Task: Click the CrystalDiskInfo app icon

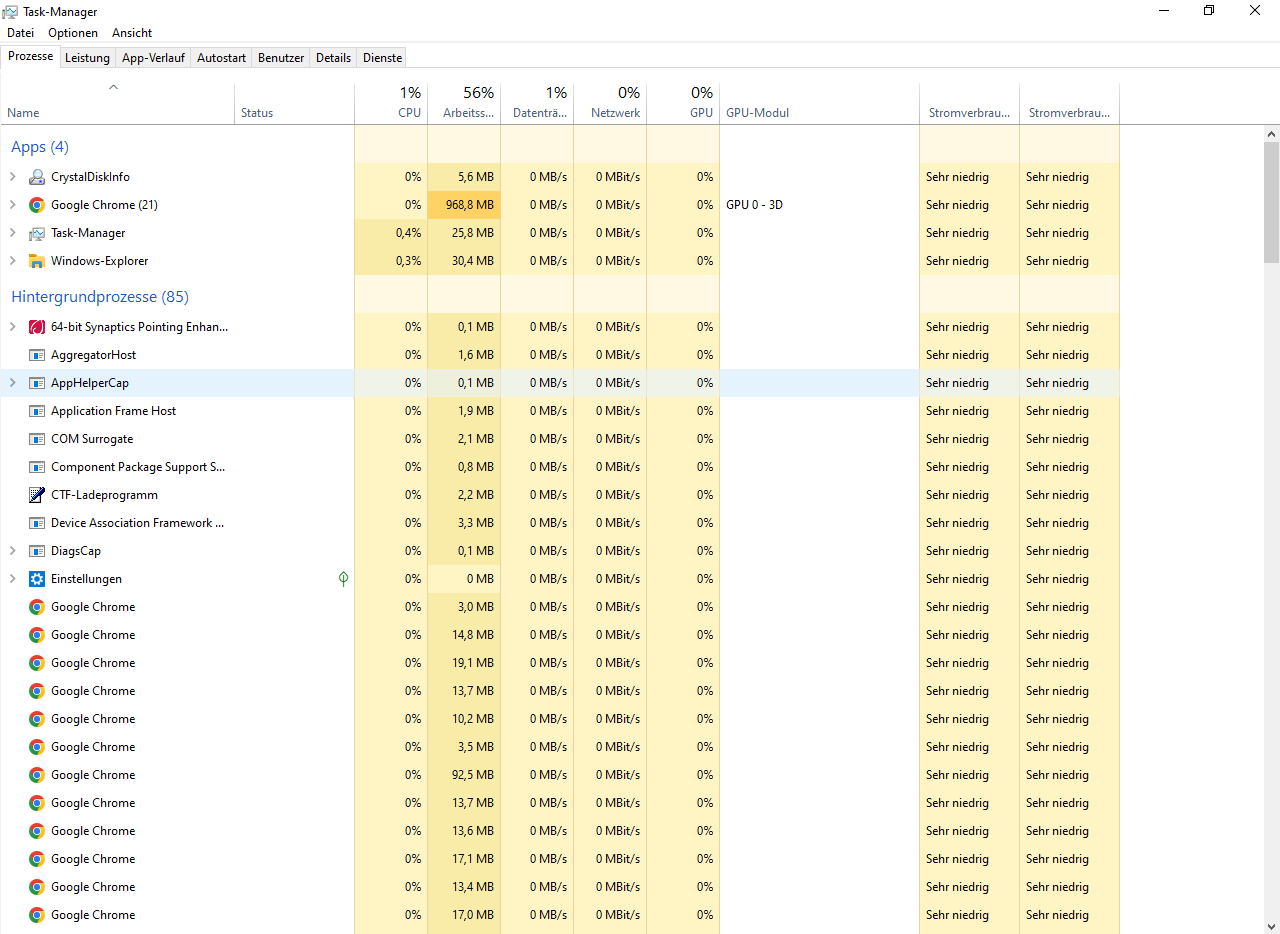Action: click(x=37, y=177)
